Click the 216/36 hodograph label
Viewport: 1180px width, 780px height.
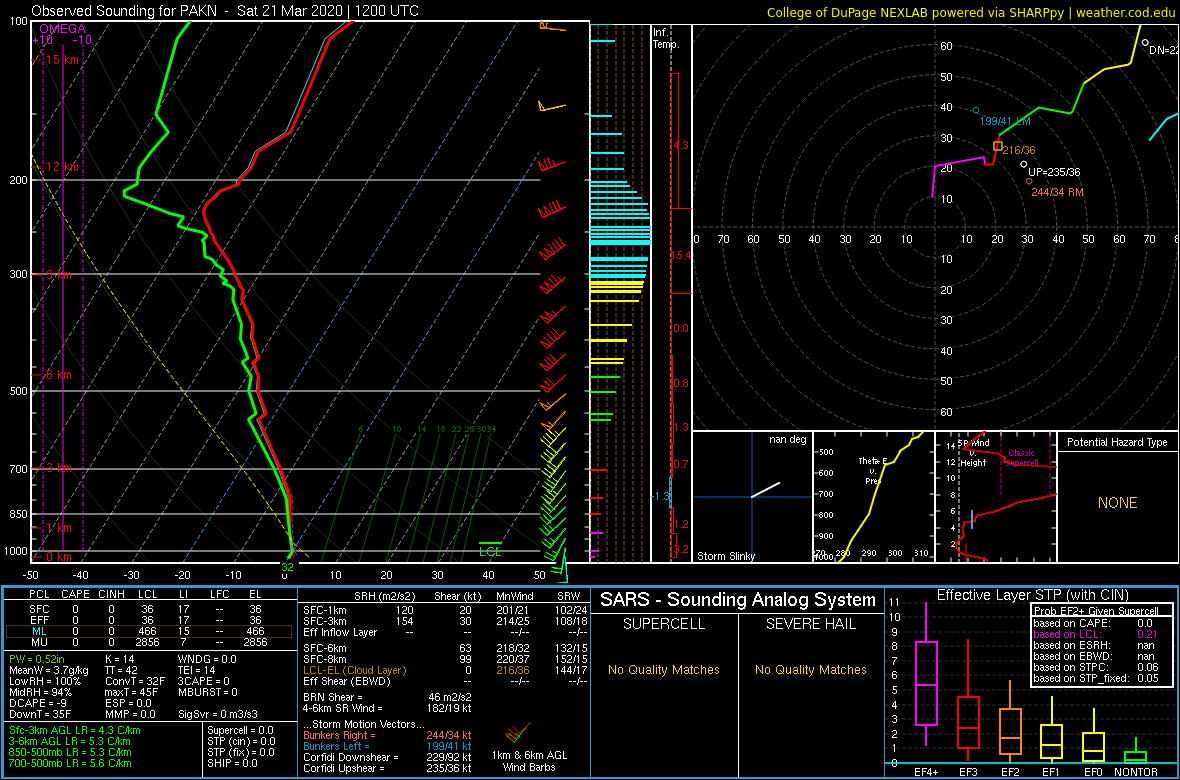click(x=1020, y=151)
